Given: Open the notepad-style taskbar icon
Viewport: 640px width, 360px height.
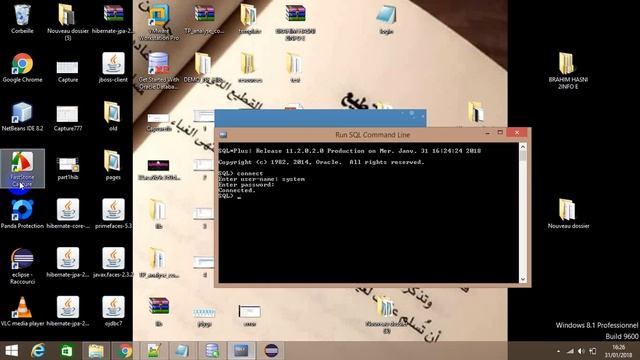Looking at the screenshot, I should coord(182,351).
